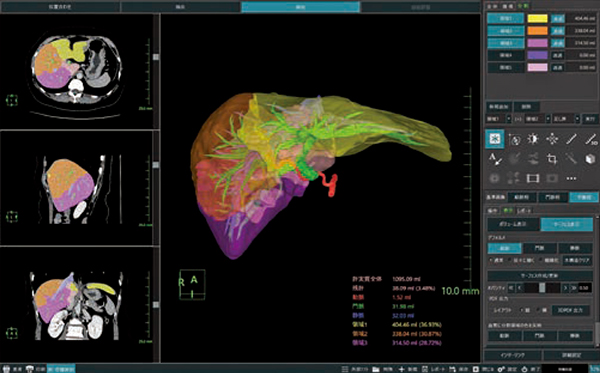Screen dimensions: 600x373
Task: Click the plus add icon in bottom bar
Action: pyautogui.click(x=401, y=369)
